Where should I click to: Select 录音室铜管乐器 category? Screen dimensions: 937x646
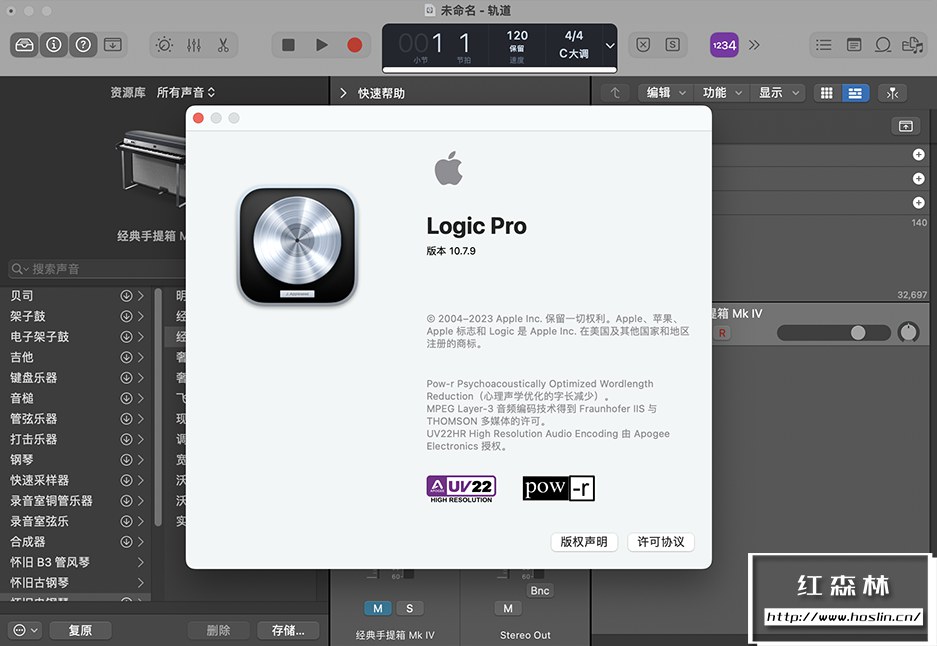(x=51, y=501)
